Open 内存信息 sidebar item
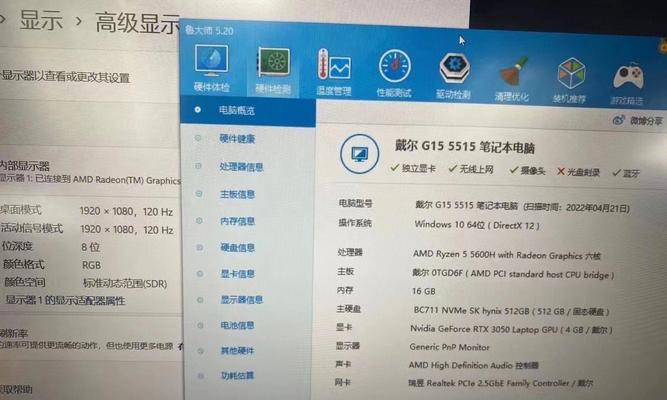The image size is (667, 400). click(237, 221)
